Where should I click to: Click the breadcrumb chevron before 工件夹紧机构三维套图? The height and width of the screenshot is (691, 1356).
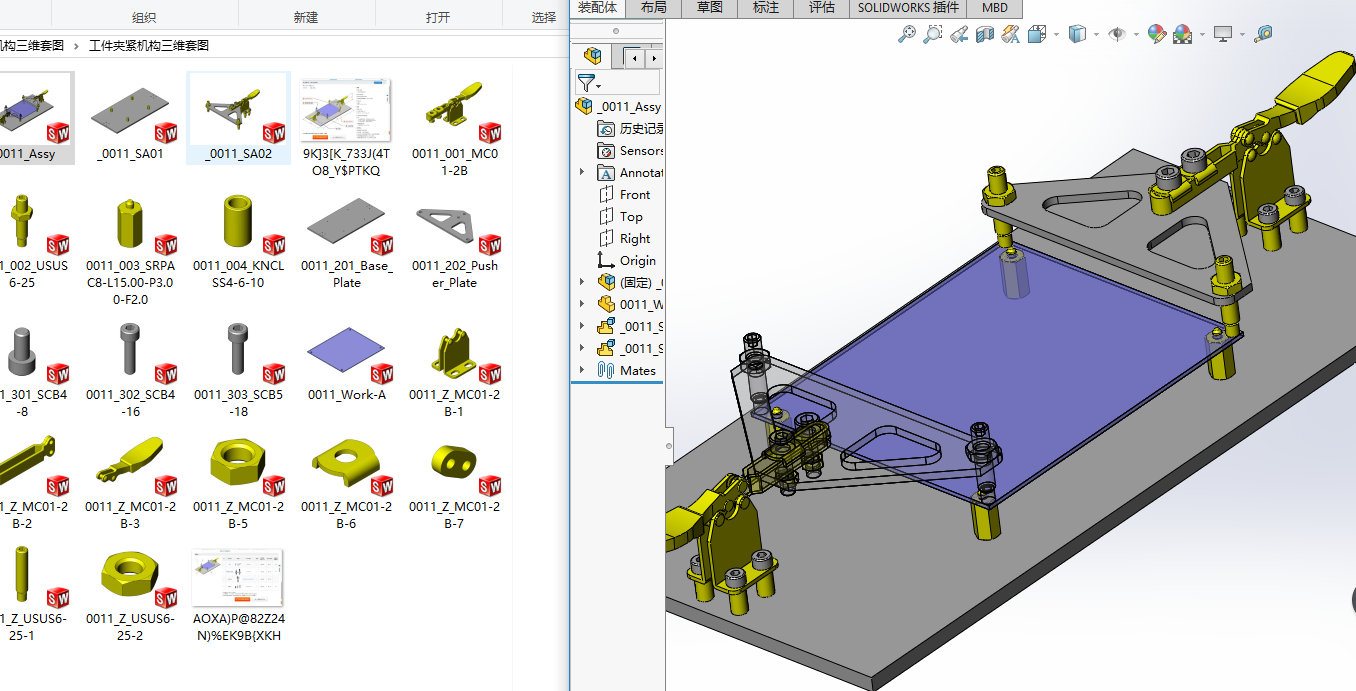(77, 46)
